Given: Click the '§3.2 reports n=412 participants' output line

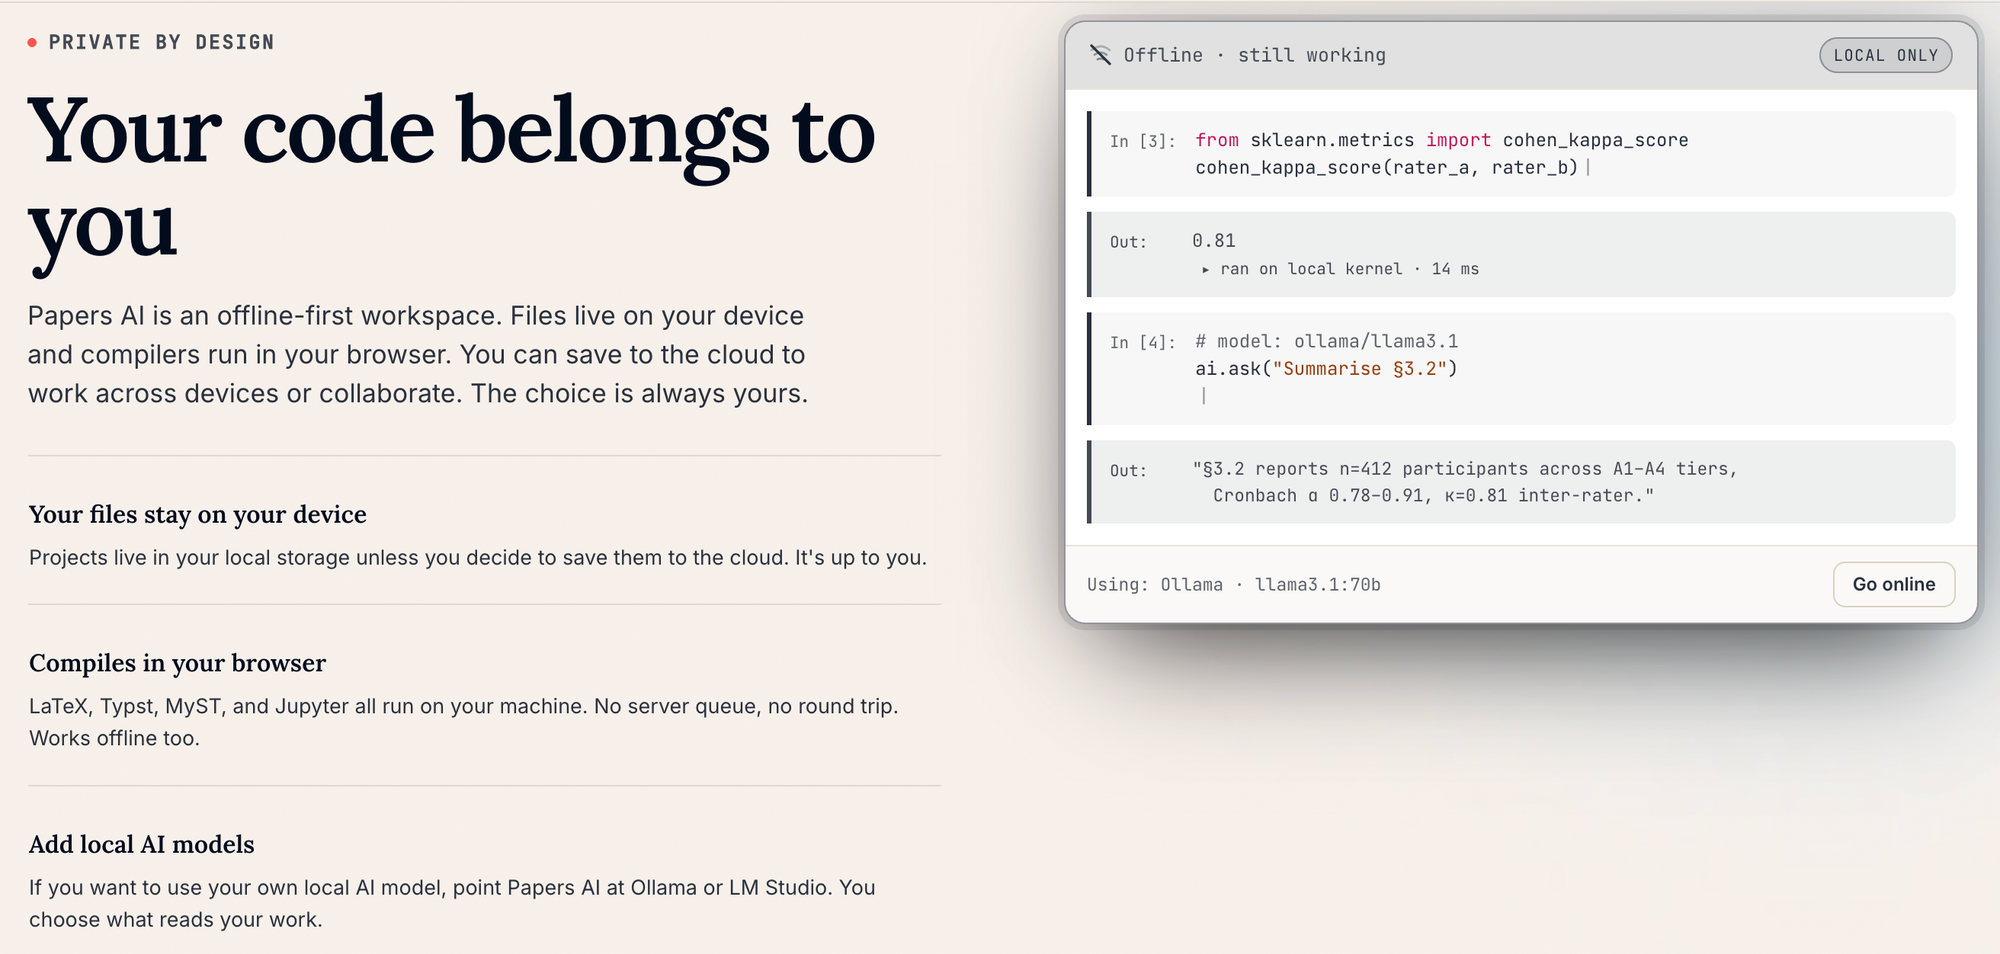Looking at the screenshot, I should (x=1464, y=468).
